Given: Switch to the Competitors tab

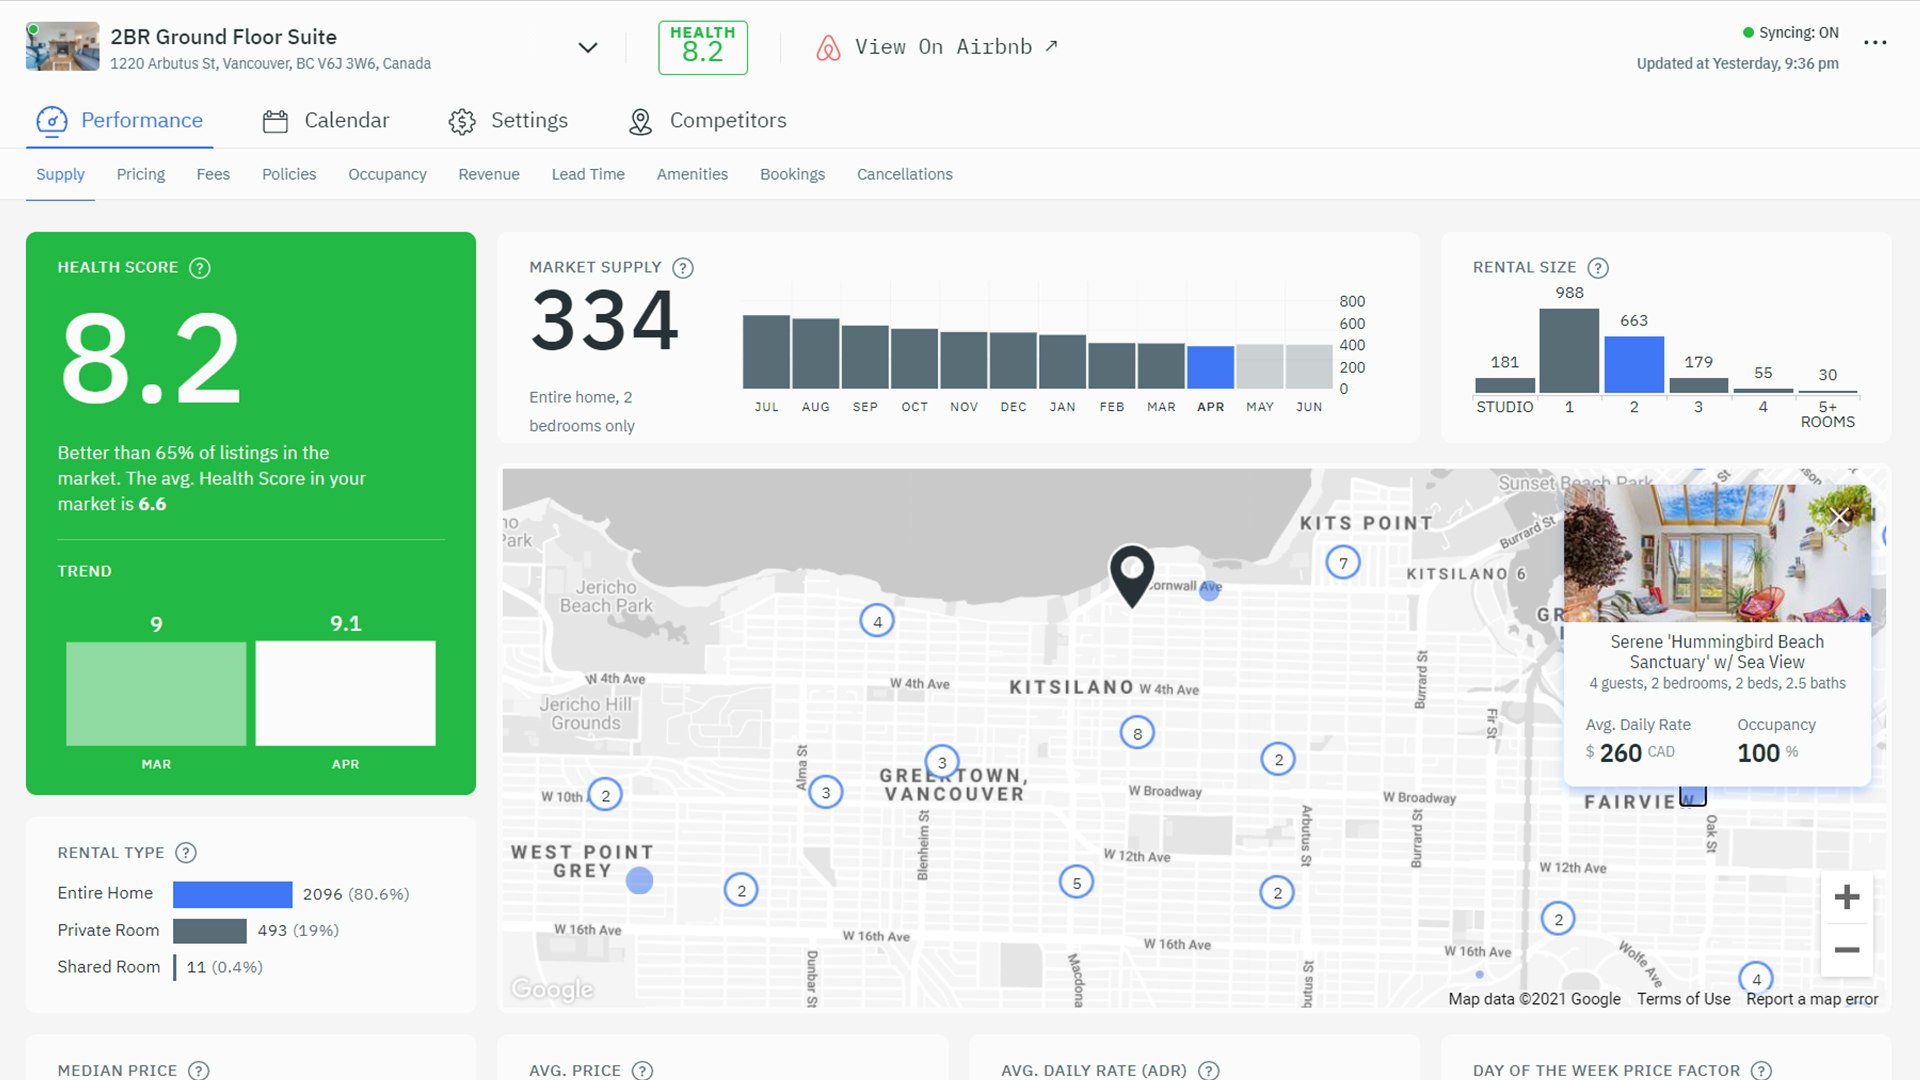Looking at the screenshot, I should [707, 121].
